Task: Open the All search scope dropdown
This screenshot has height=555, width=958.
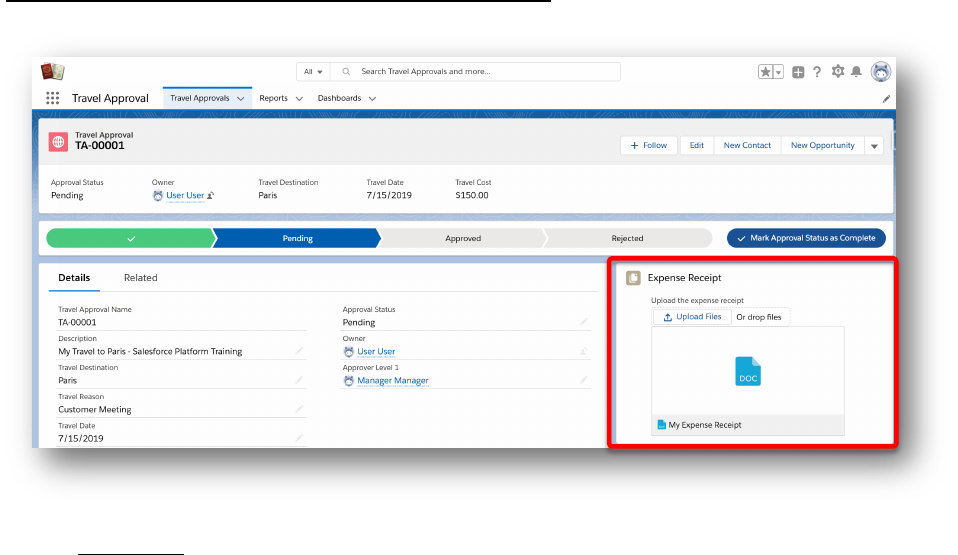Action: [x=313, y=72]
